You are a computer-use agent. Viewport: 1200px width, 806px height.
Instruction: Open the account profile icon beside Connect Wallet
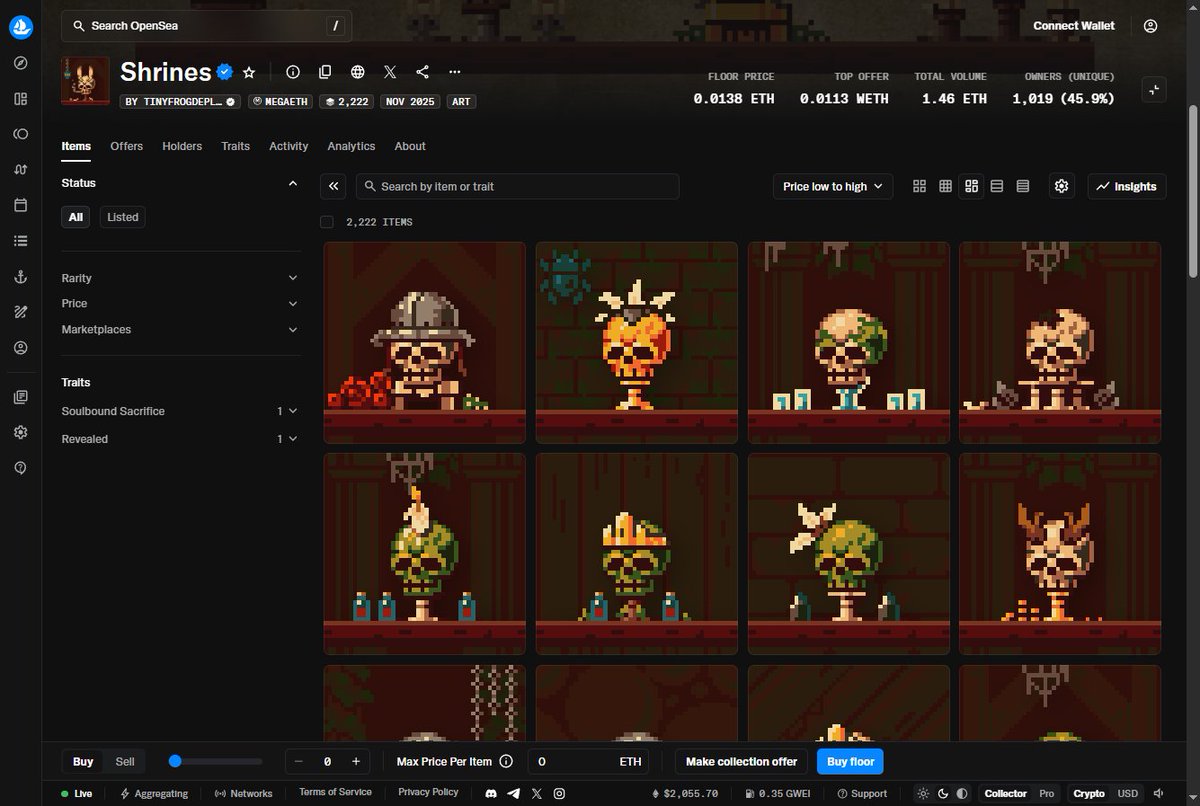[1151, 26]
